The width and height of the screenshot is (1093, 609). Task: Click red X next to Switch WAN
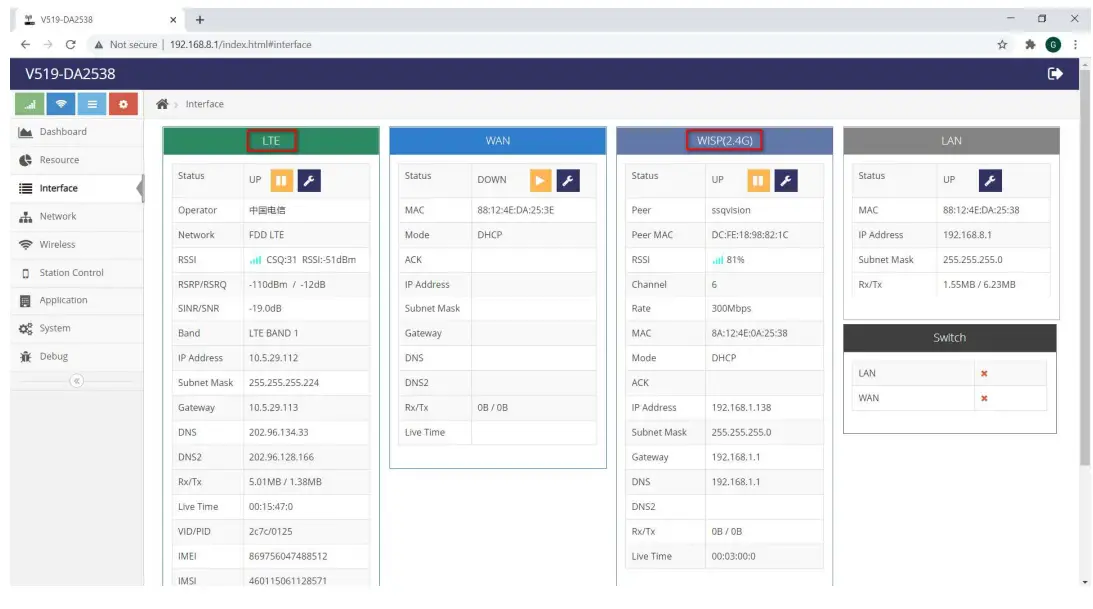pyautogui.click(x=984, y=399)
